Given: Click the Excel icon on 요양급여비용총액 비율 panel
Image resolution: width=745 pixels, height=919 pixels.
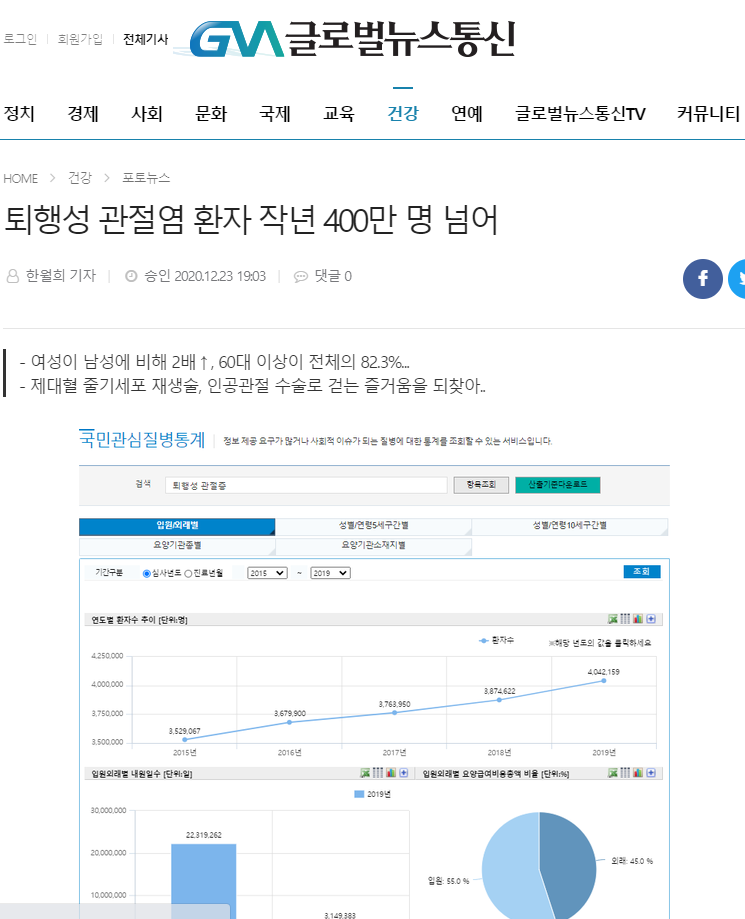Looking at the screenshot, I should [613, 773].
